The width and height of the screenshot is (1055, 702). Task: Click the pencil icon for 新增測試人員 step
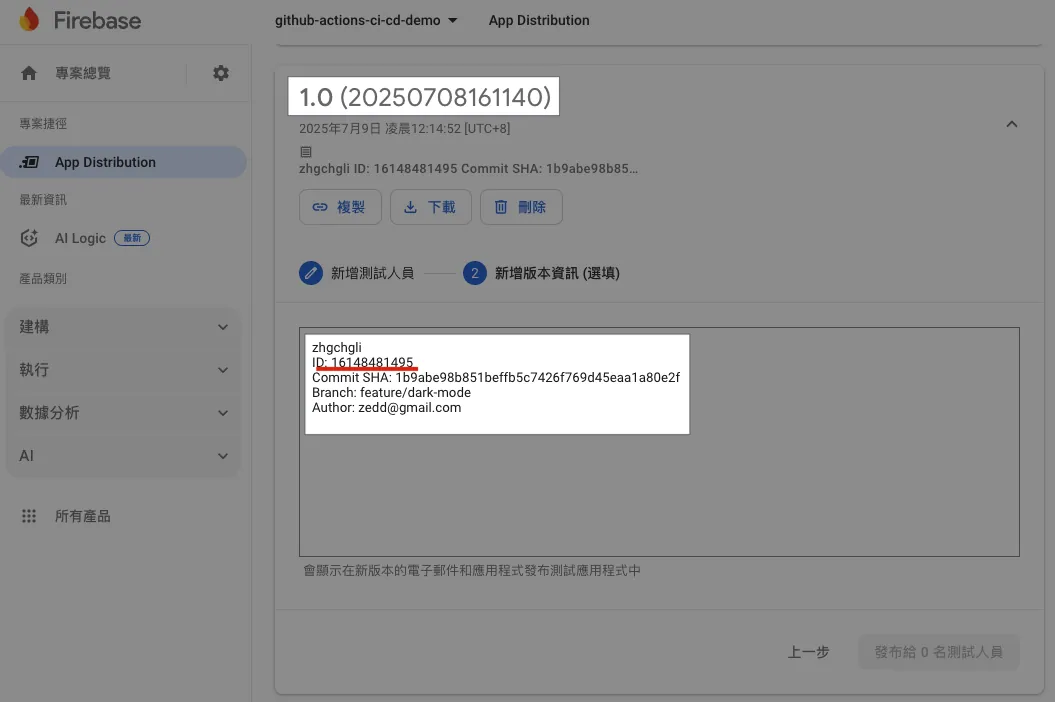coord(311,273)
